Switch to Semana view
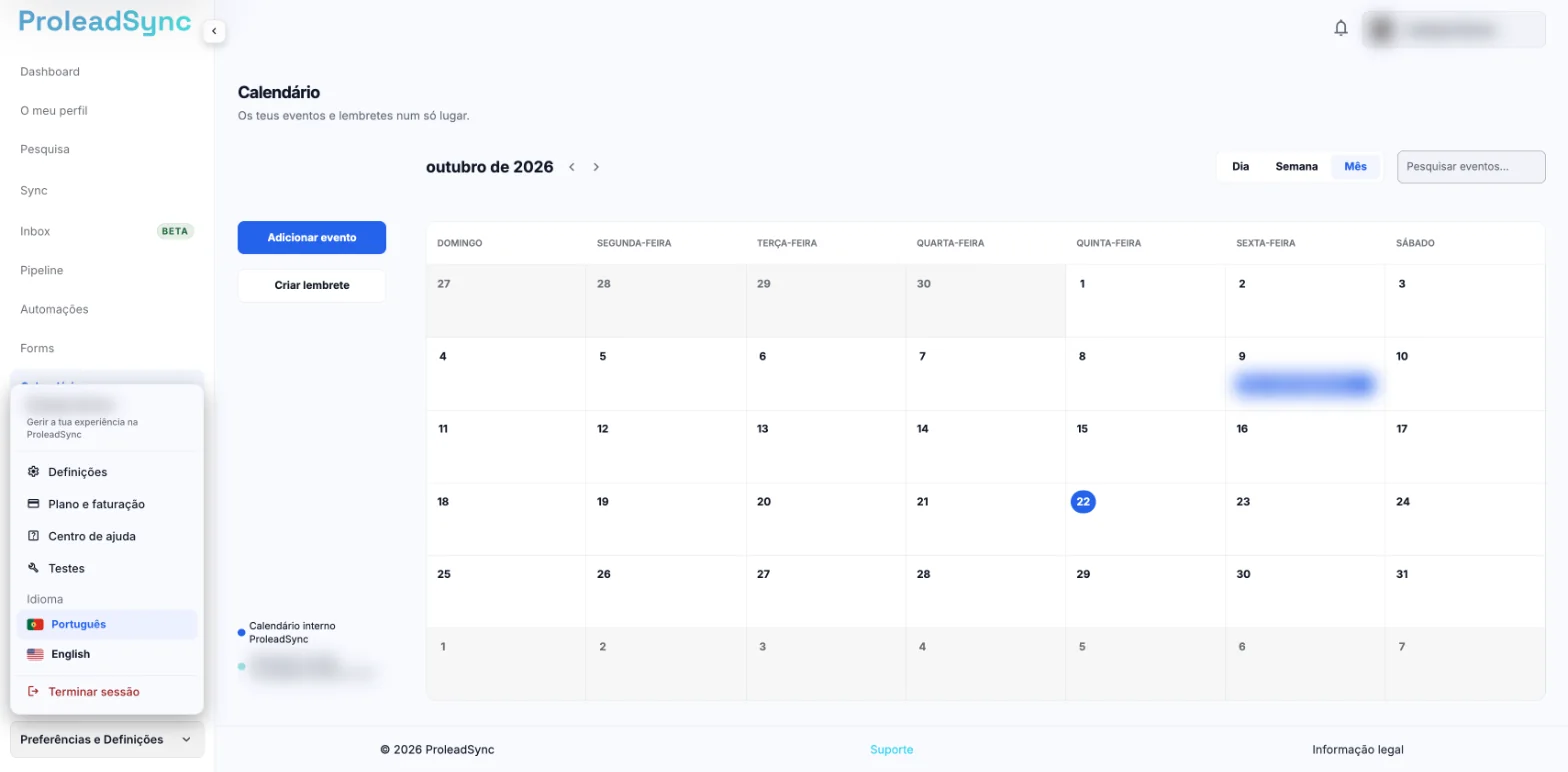Image resolution: width=1568 pixels, height=772 pixels. [x=1296, y=167]
